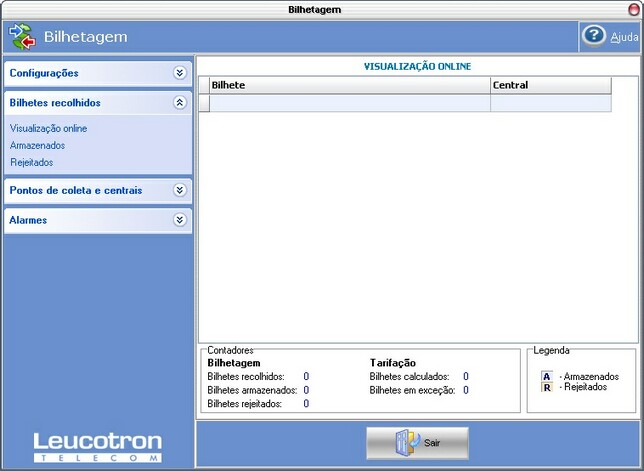Click the Bilhetes recolhidos section header
Viewport: 644px width, 471px height.
click(98, 103)
